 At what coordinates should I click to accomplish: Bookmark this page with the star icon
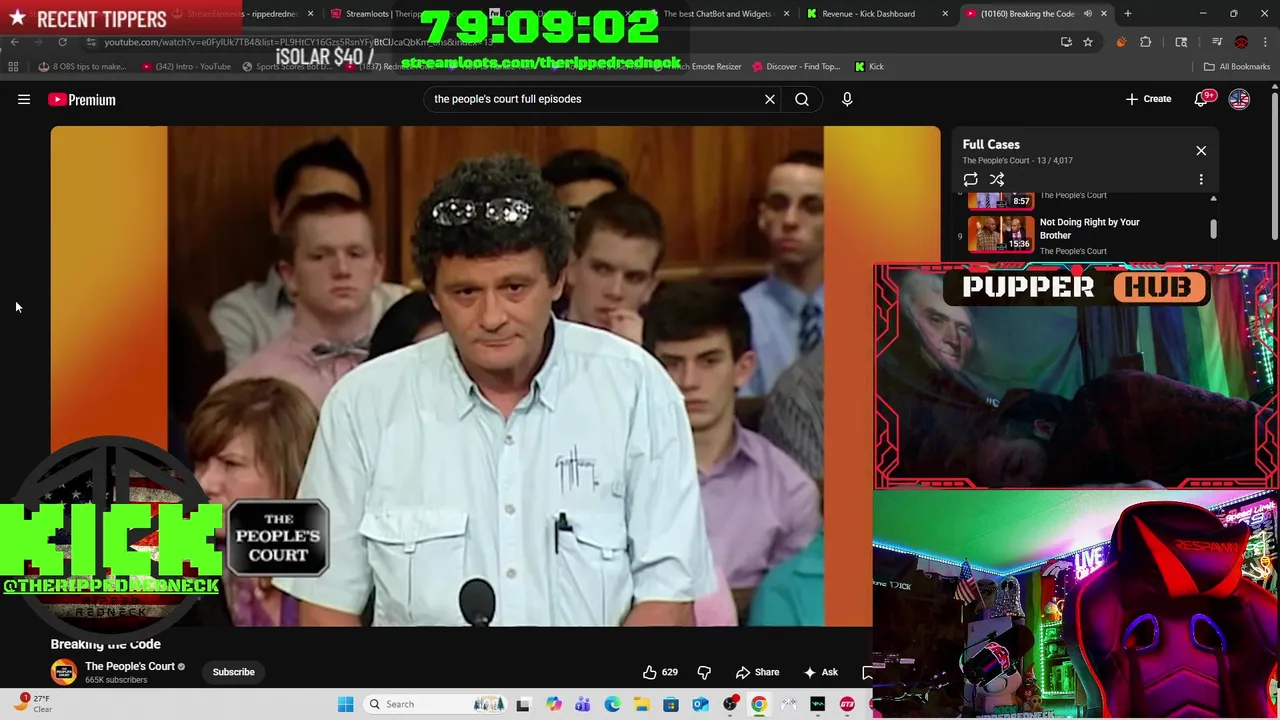[x=1088, y=42]
